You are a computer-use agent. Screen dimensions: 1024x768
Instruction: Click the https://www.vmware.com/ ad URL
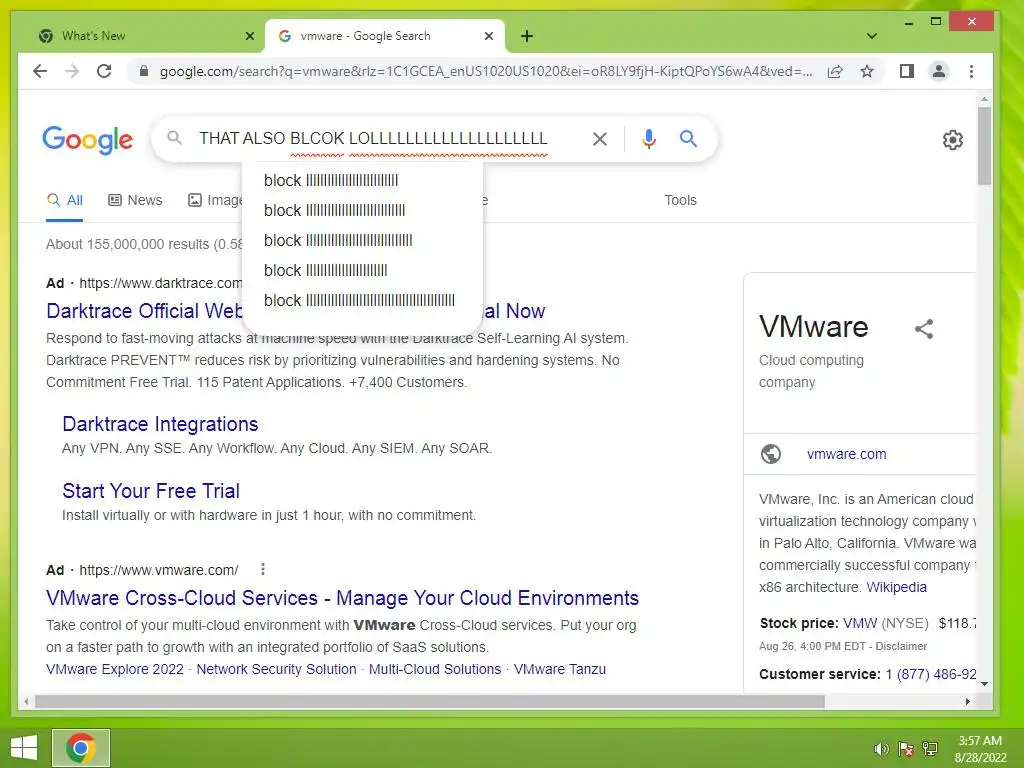point(159,570)
